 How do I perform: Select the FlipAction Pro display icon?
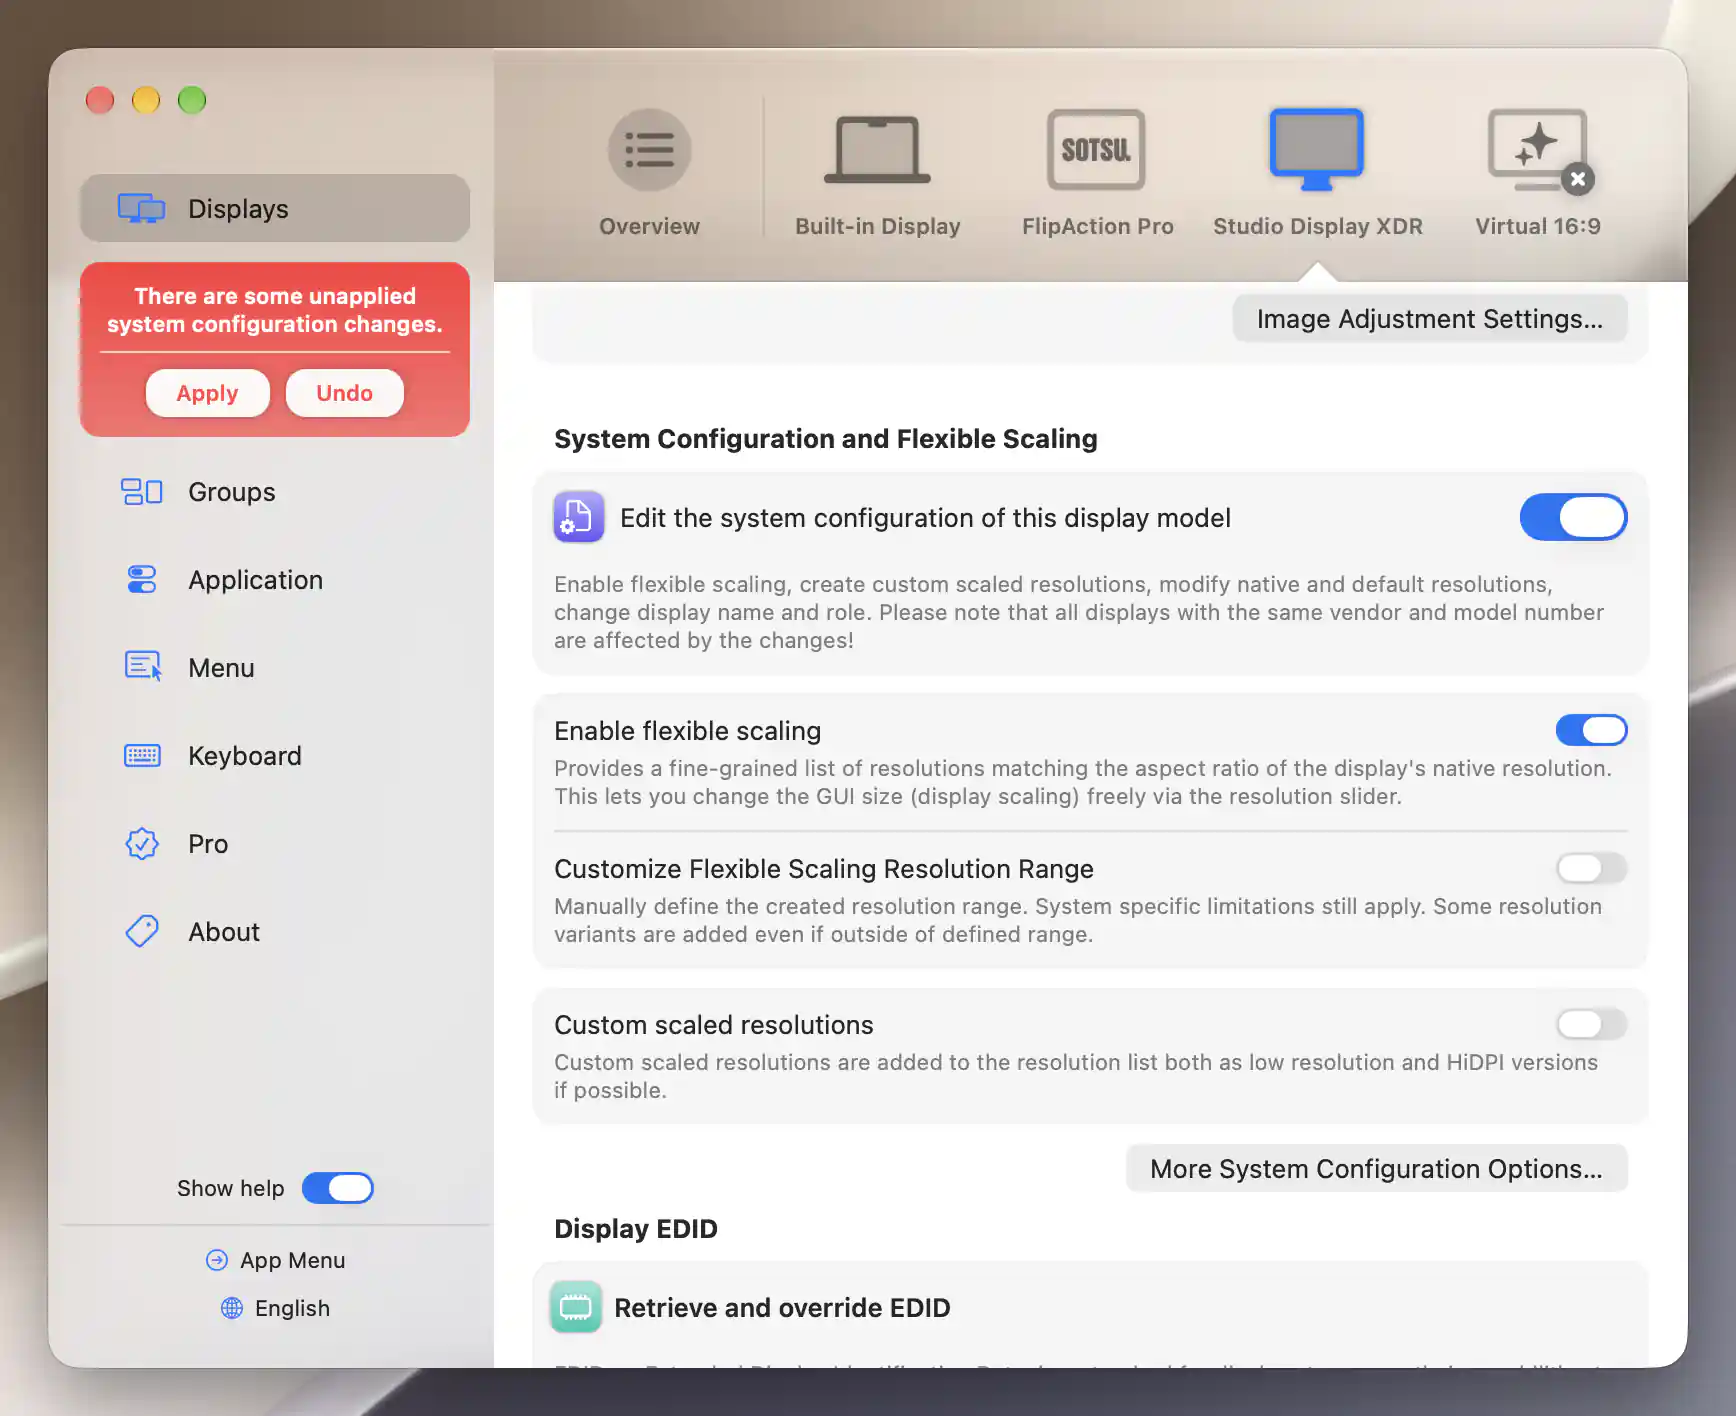click(1096, 150)
